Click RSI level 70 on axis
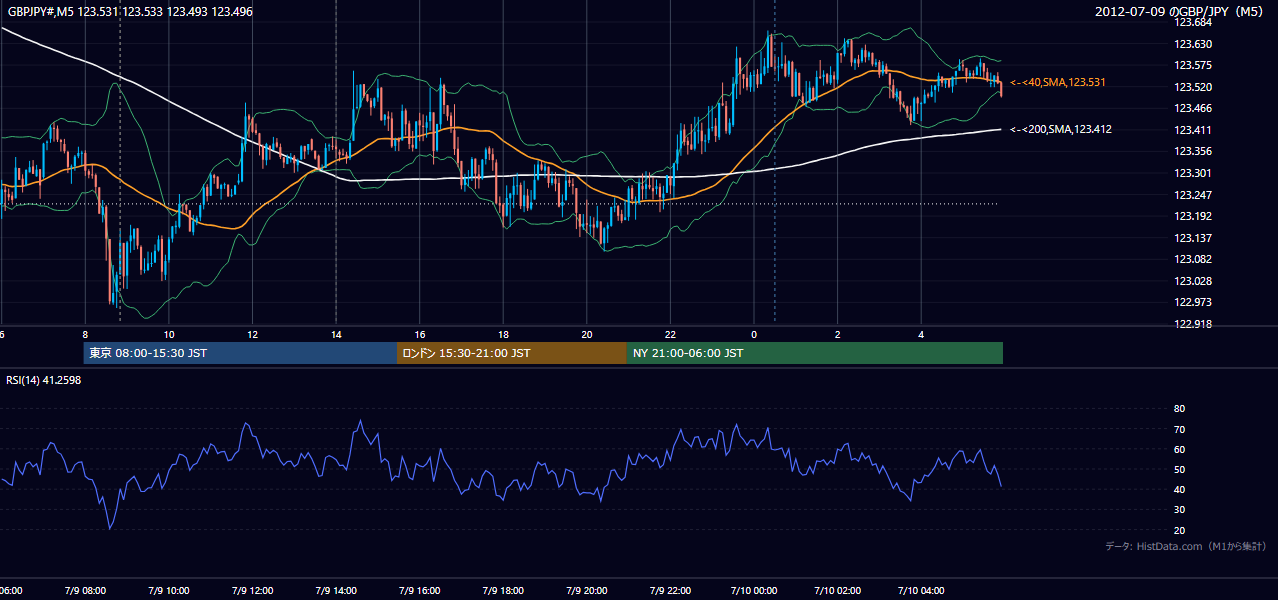1278x600 pixels. coord(1180,429)
